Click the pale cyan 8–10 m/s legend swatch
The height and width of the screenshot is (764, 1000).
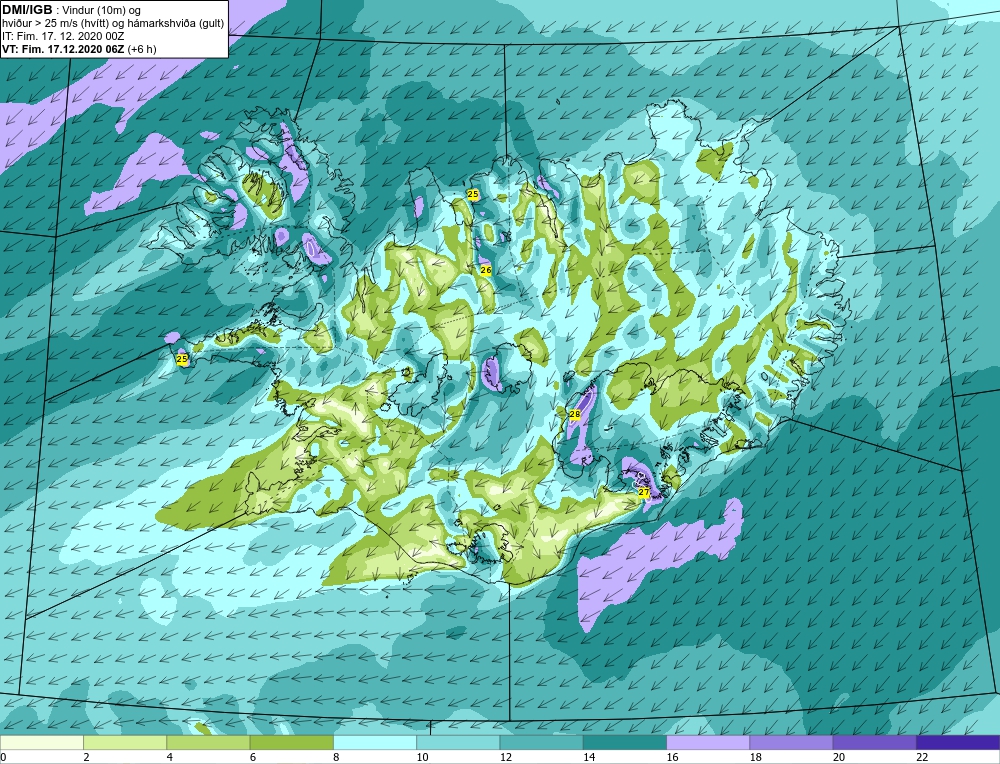(x=375, y=742)
